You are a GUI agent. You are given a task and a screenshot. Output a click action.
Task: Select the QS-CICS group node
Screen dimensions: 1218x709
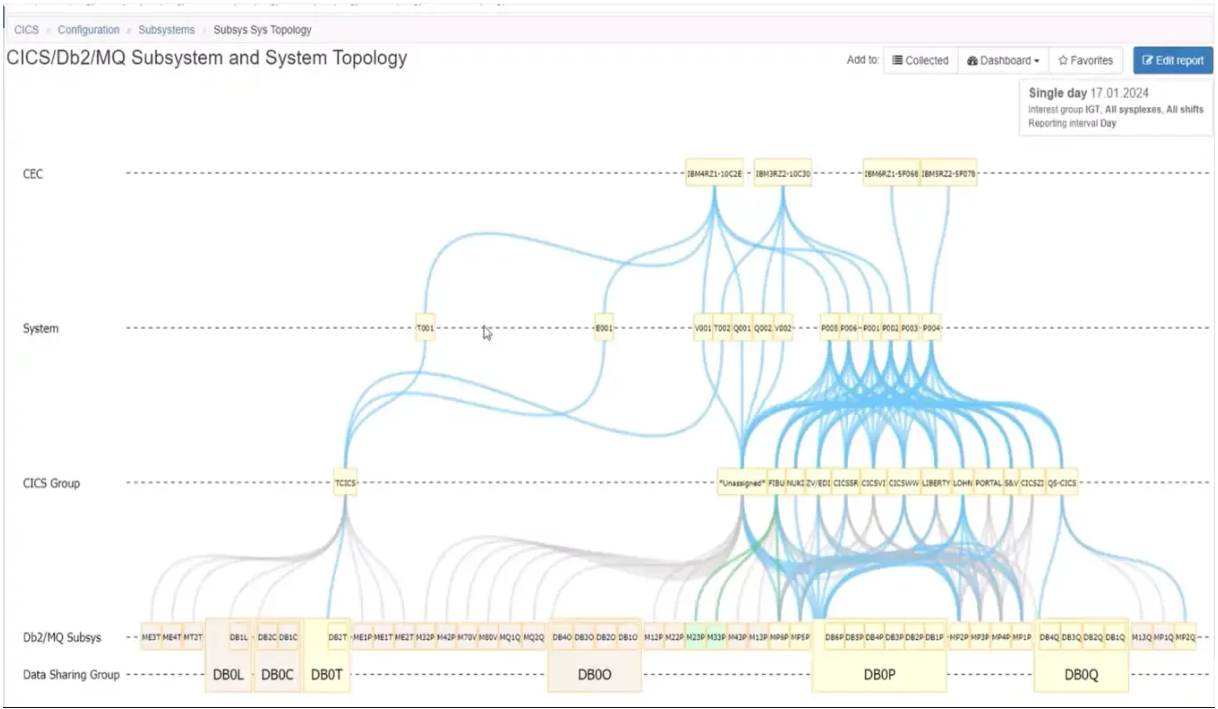tap(1062, 483)
